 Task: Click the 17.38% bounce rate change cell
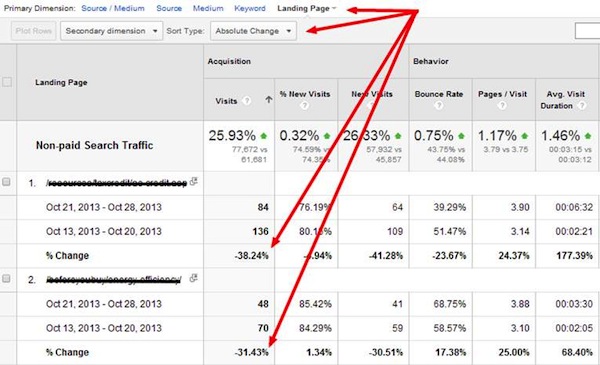(x=450, y=352)
